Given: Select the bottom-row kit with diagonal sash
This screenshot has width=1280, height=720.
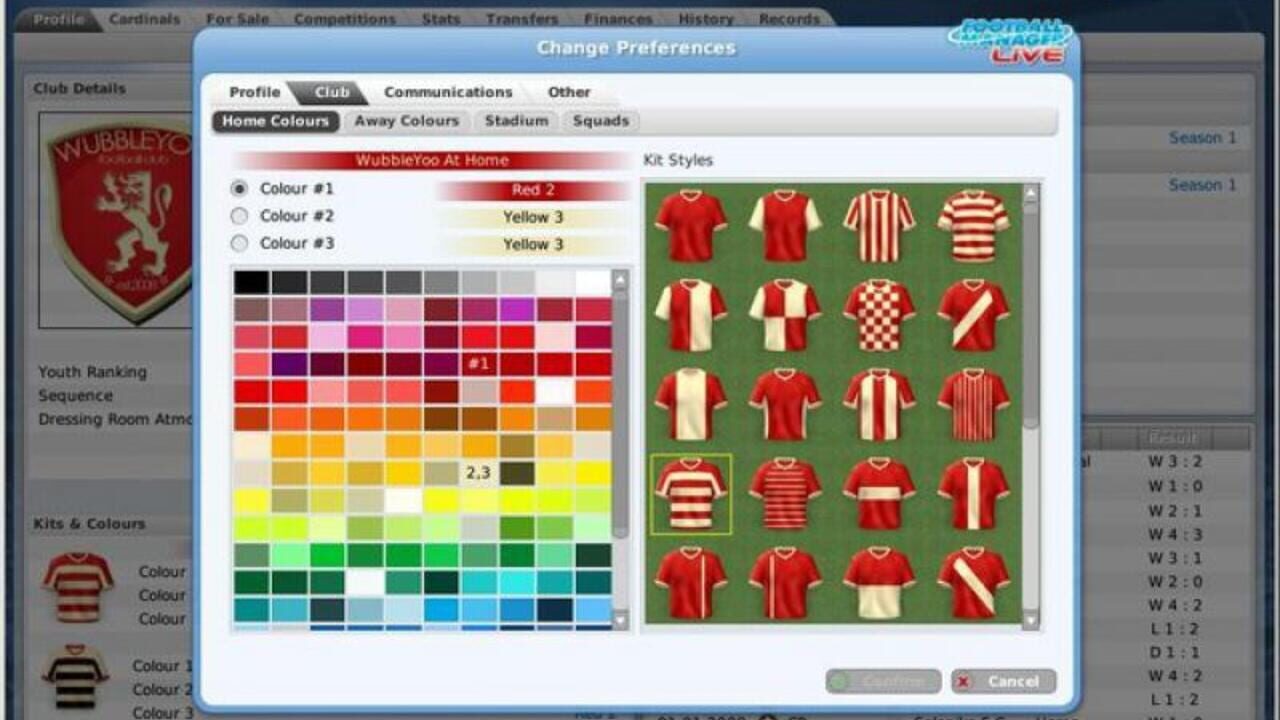Looking at the screenshot, I should pyautogui.click(x=973, y=582).
